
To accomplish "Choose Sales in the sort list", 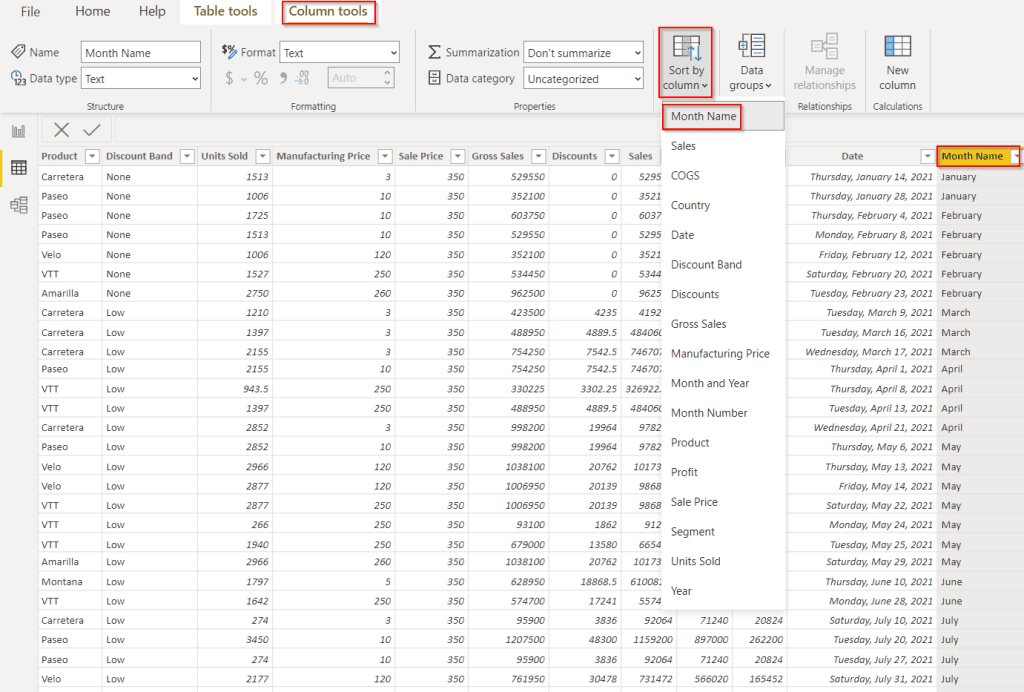I will click(723, 146).
